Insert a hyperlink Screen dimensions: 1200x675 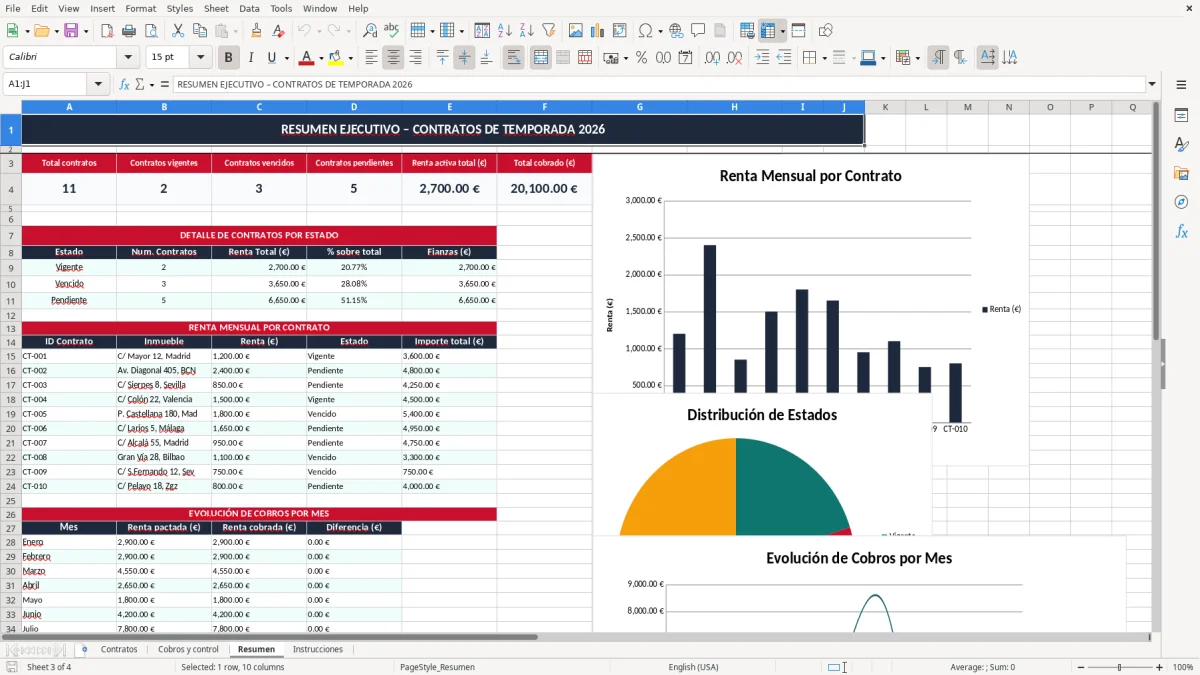point(676,31)
